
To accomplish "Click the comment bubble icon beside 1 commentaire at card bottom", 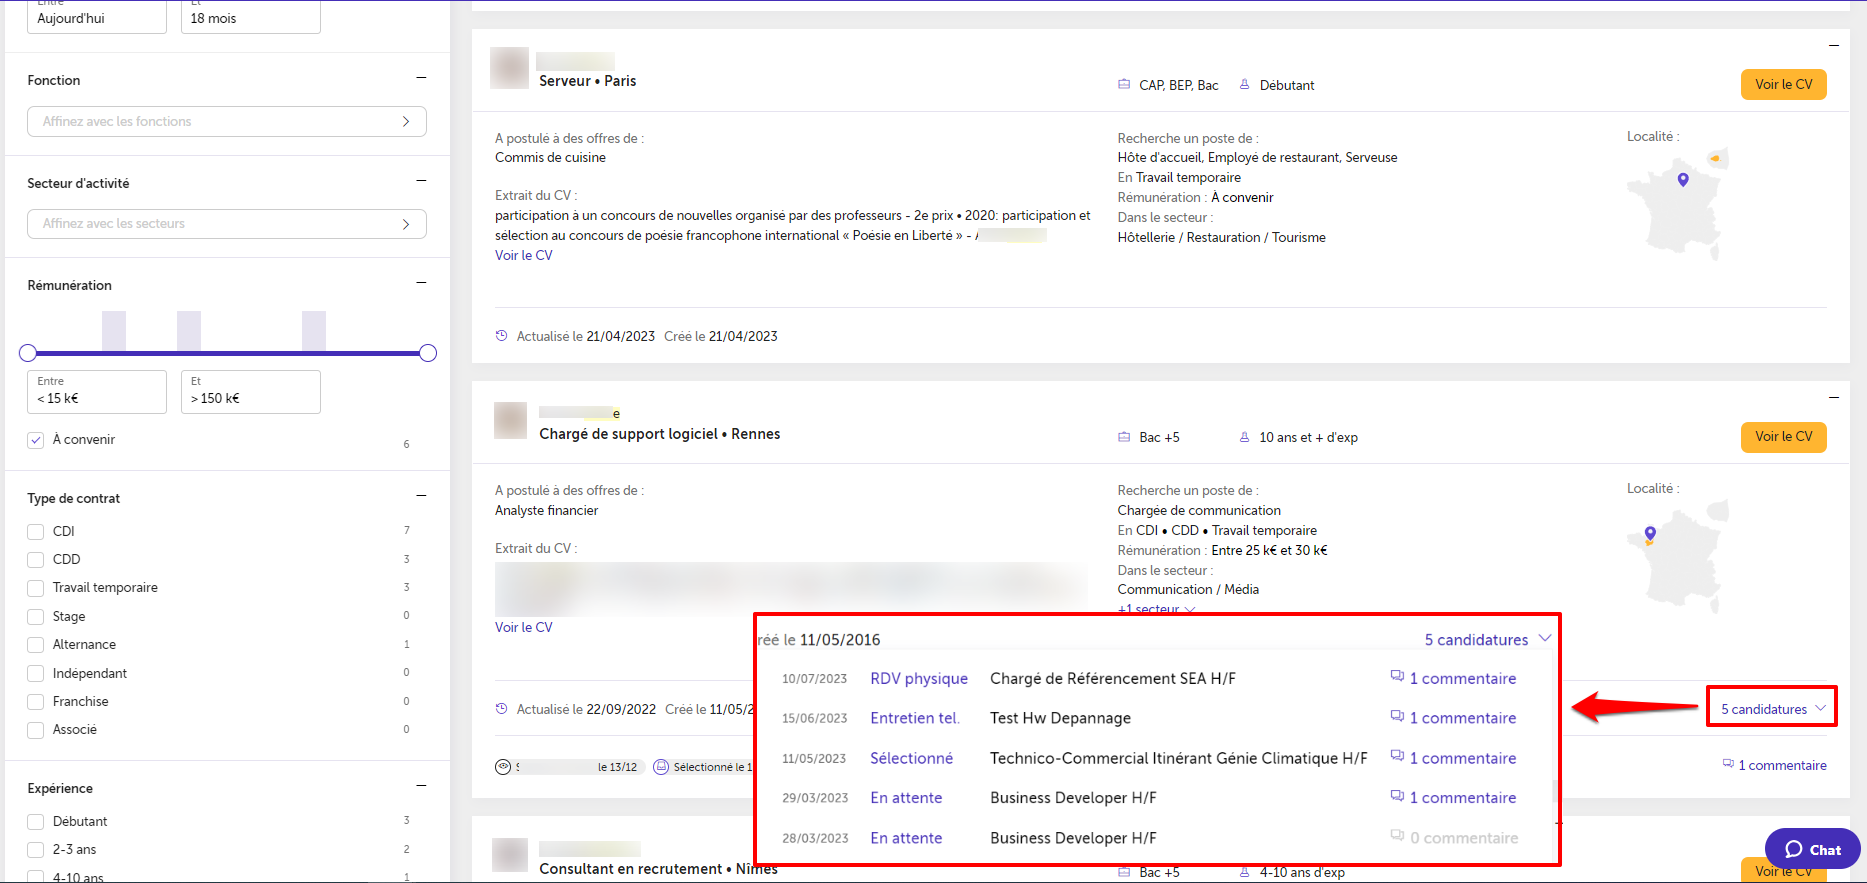I will coord(1728,764).
